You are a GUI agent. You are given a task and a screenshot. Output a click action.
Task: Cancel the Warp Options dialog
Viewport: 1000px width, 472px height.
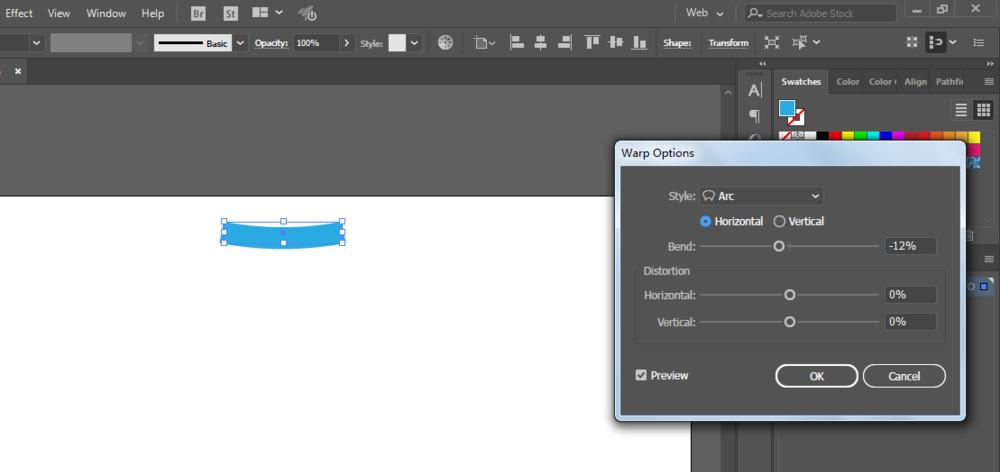(904, 376)
